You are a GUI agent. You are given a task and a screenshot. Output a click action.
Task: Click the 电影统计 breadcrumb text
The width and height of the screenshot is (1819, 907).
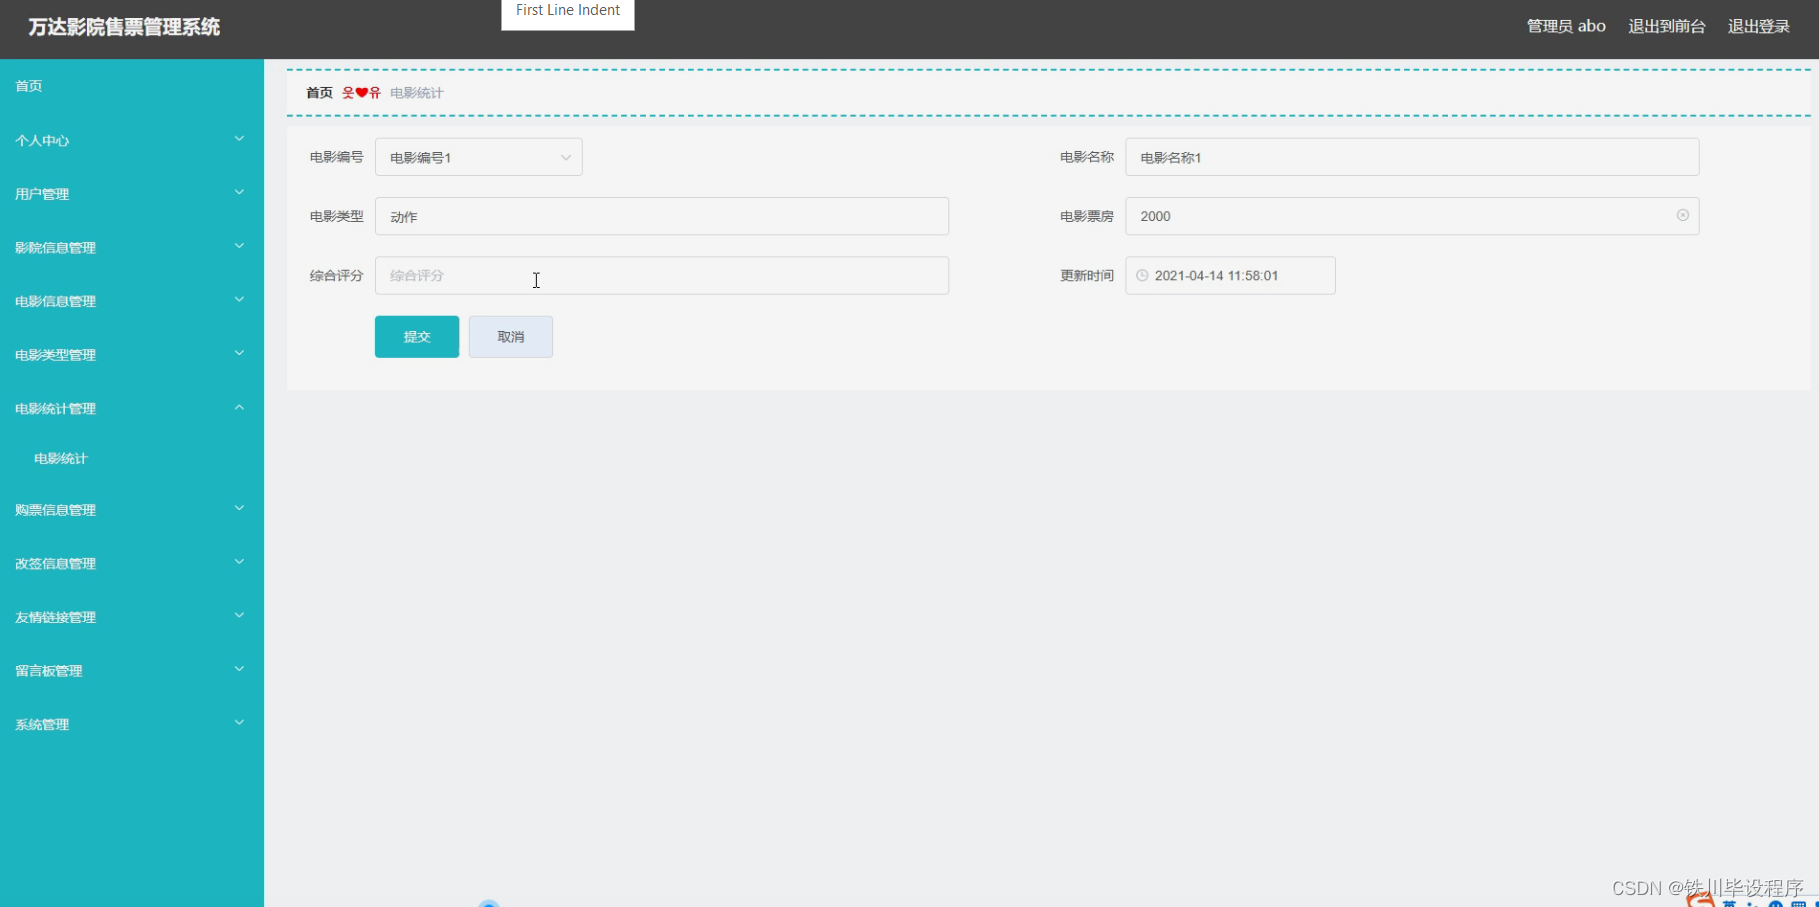(x=416, y=93)
